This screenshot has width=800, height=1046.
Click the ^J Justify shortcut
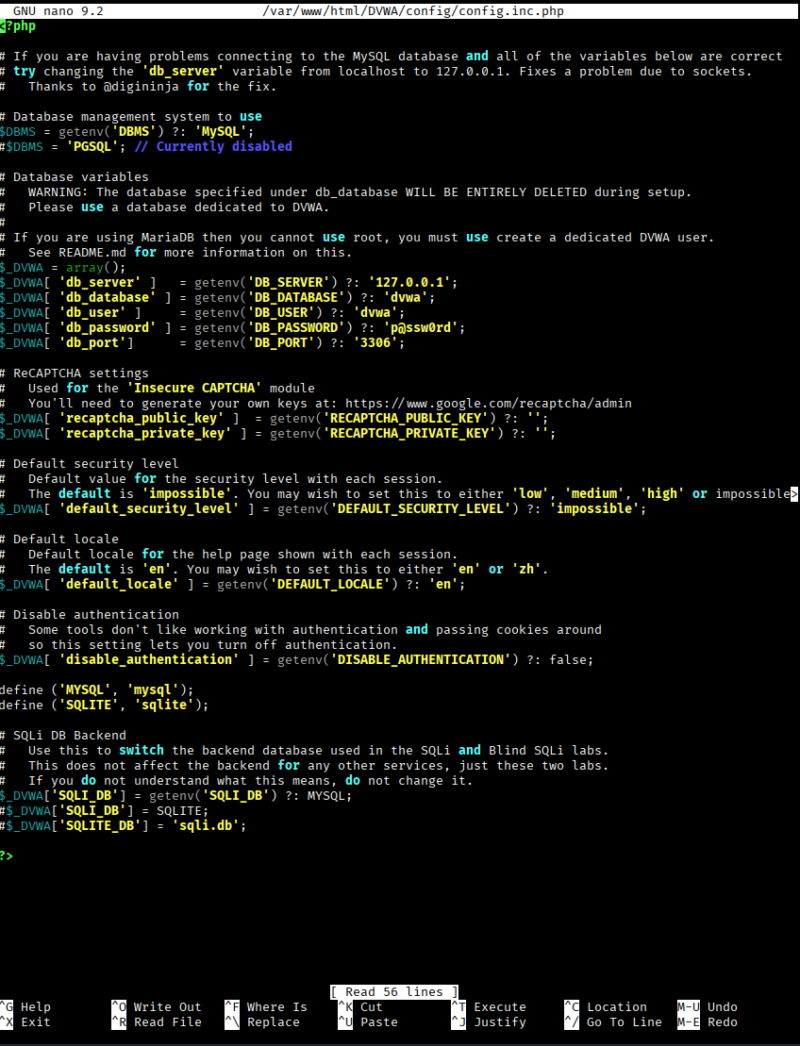tap(489, 1022)
